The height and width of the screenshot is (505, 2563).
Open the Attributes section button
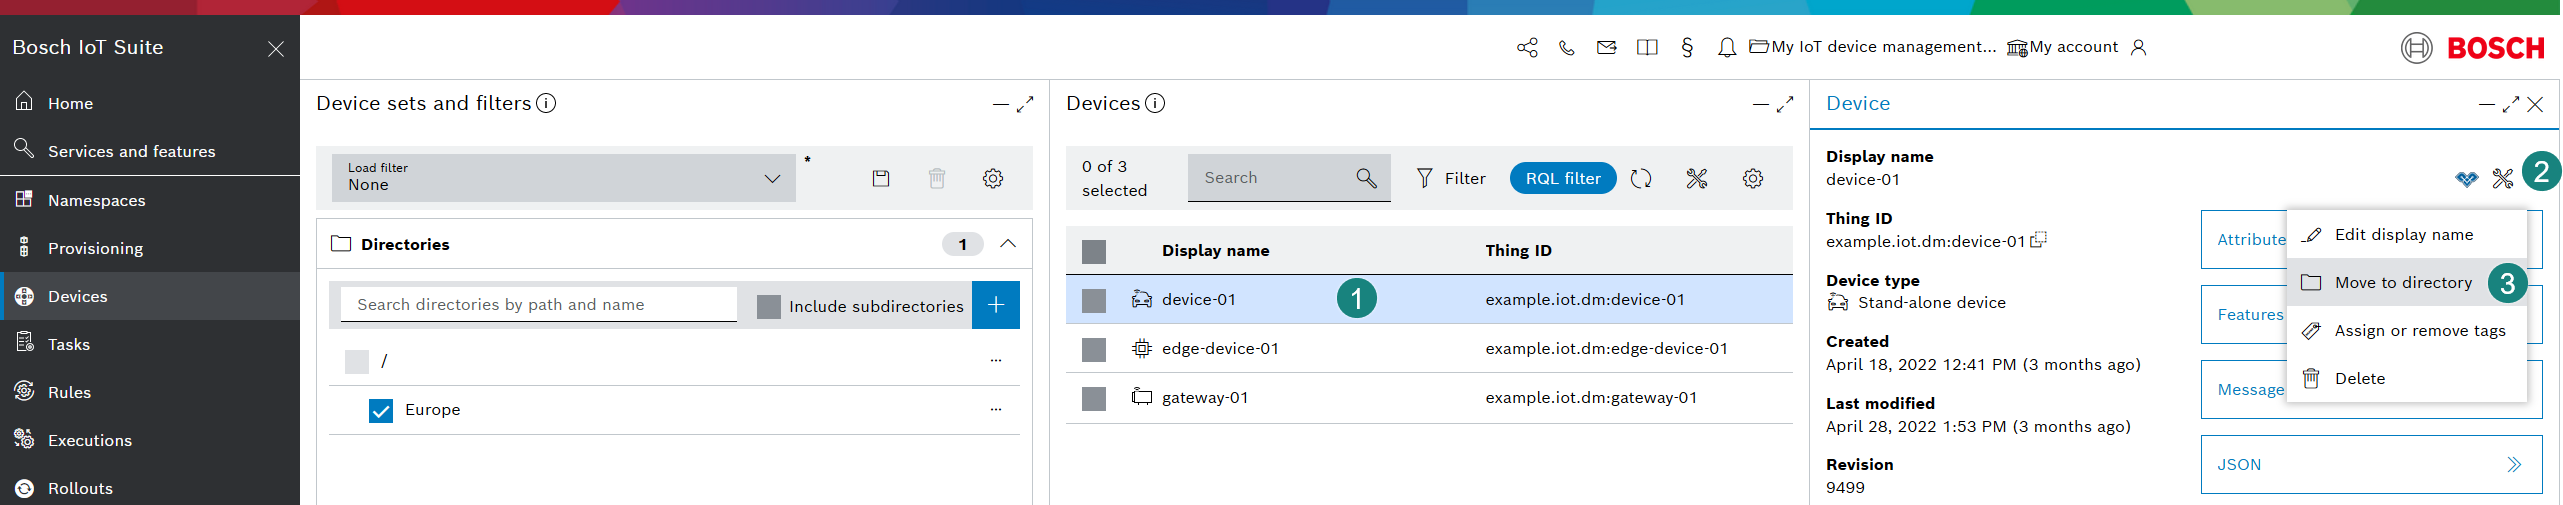pyautogui.click(x=2244, y=239)
